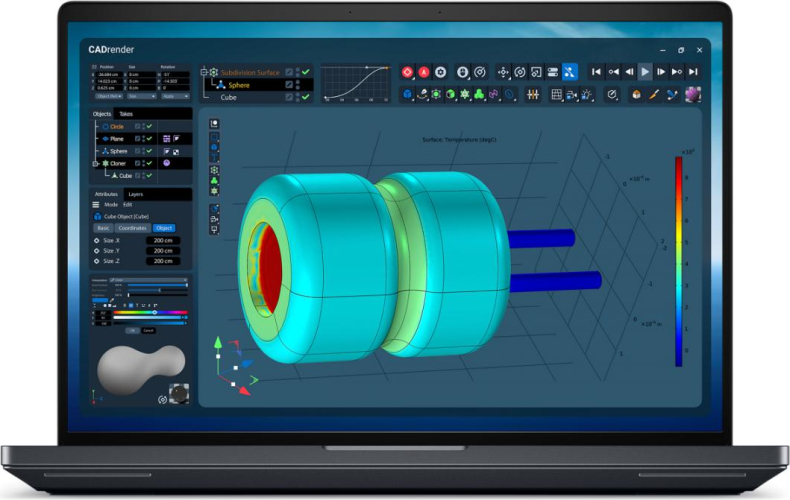Select the move tool crosshair icon
The width and height of the screenshot is (790, 500).
click(x=503, y=72)
